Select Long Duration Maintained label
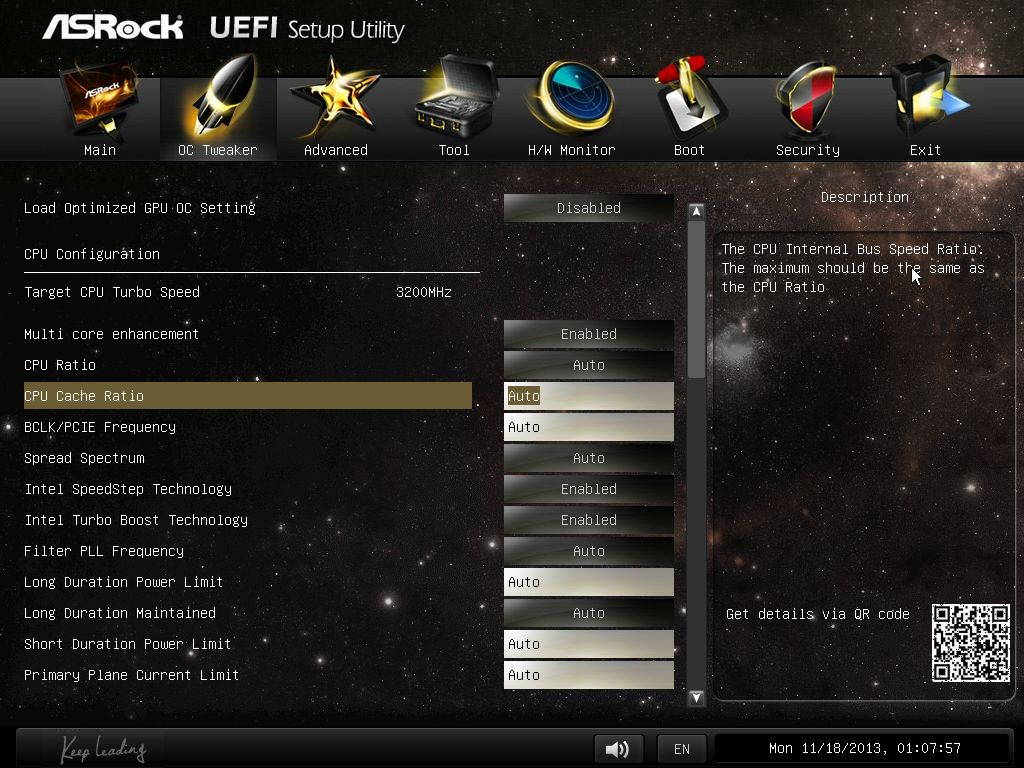 click(120, 613)
